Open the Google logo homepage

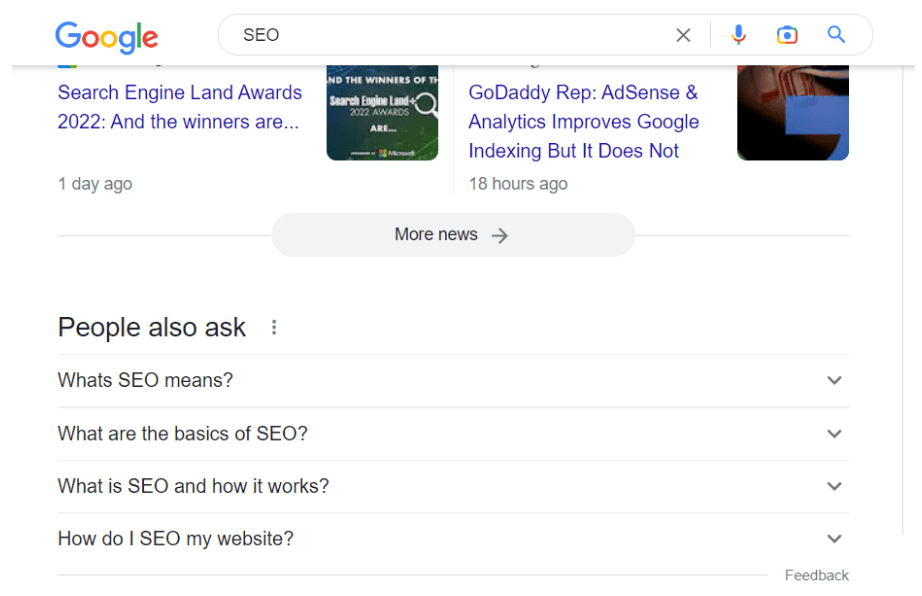(106, 37)
